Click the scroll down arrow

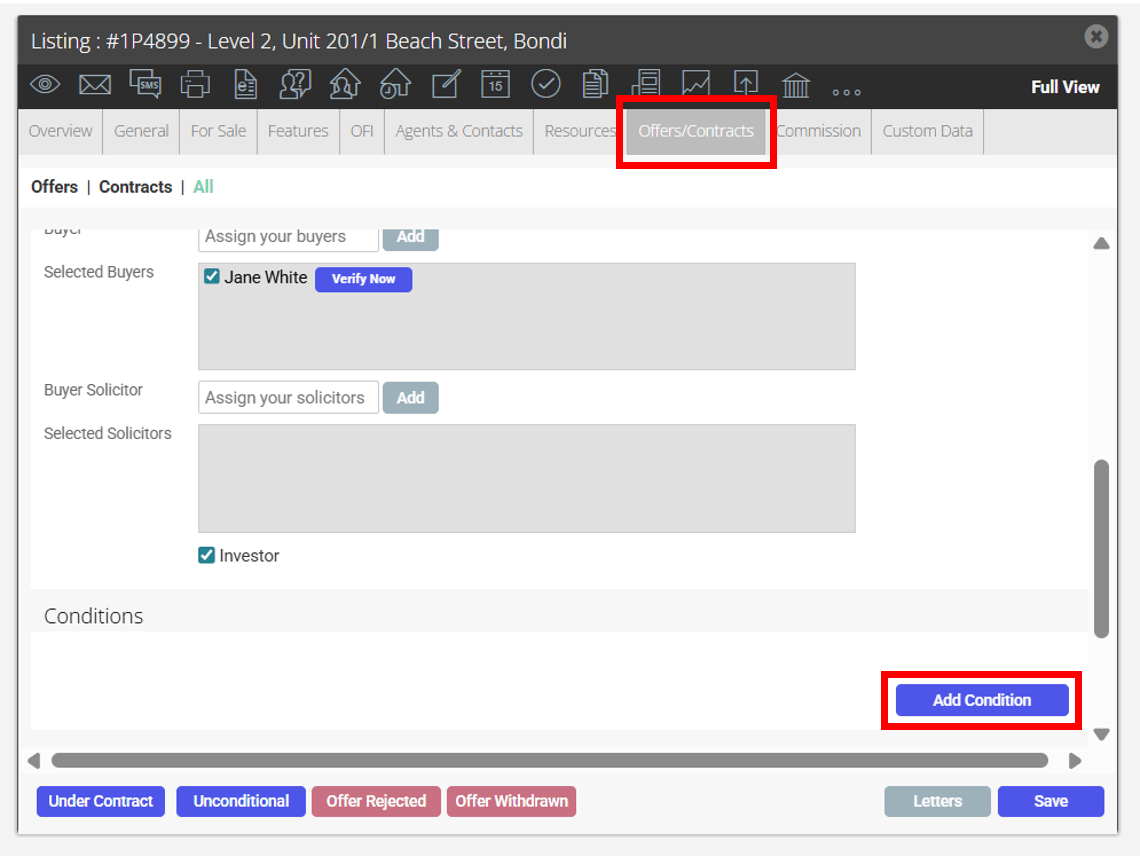click(1101, 735)
